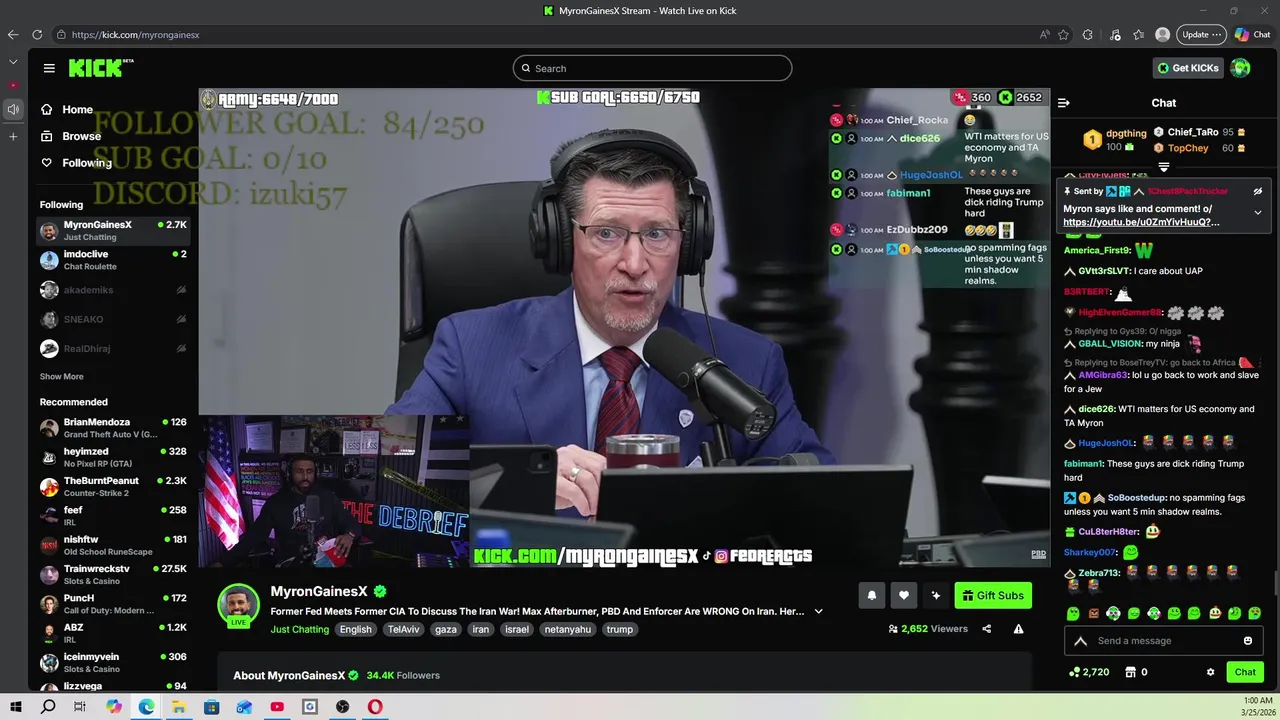Image resolution: width=1280 pixels, height=720 pixels.
Task: Click the system clock in taskbar
Action: click(x=1258, y=706)
